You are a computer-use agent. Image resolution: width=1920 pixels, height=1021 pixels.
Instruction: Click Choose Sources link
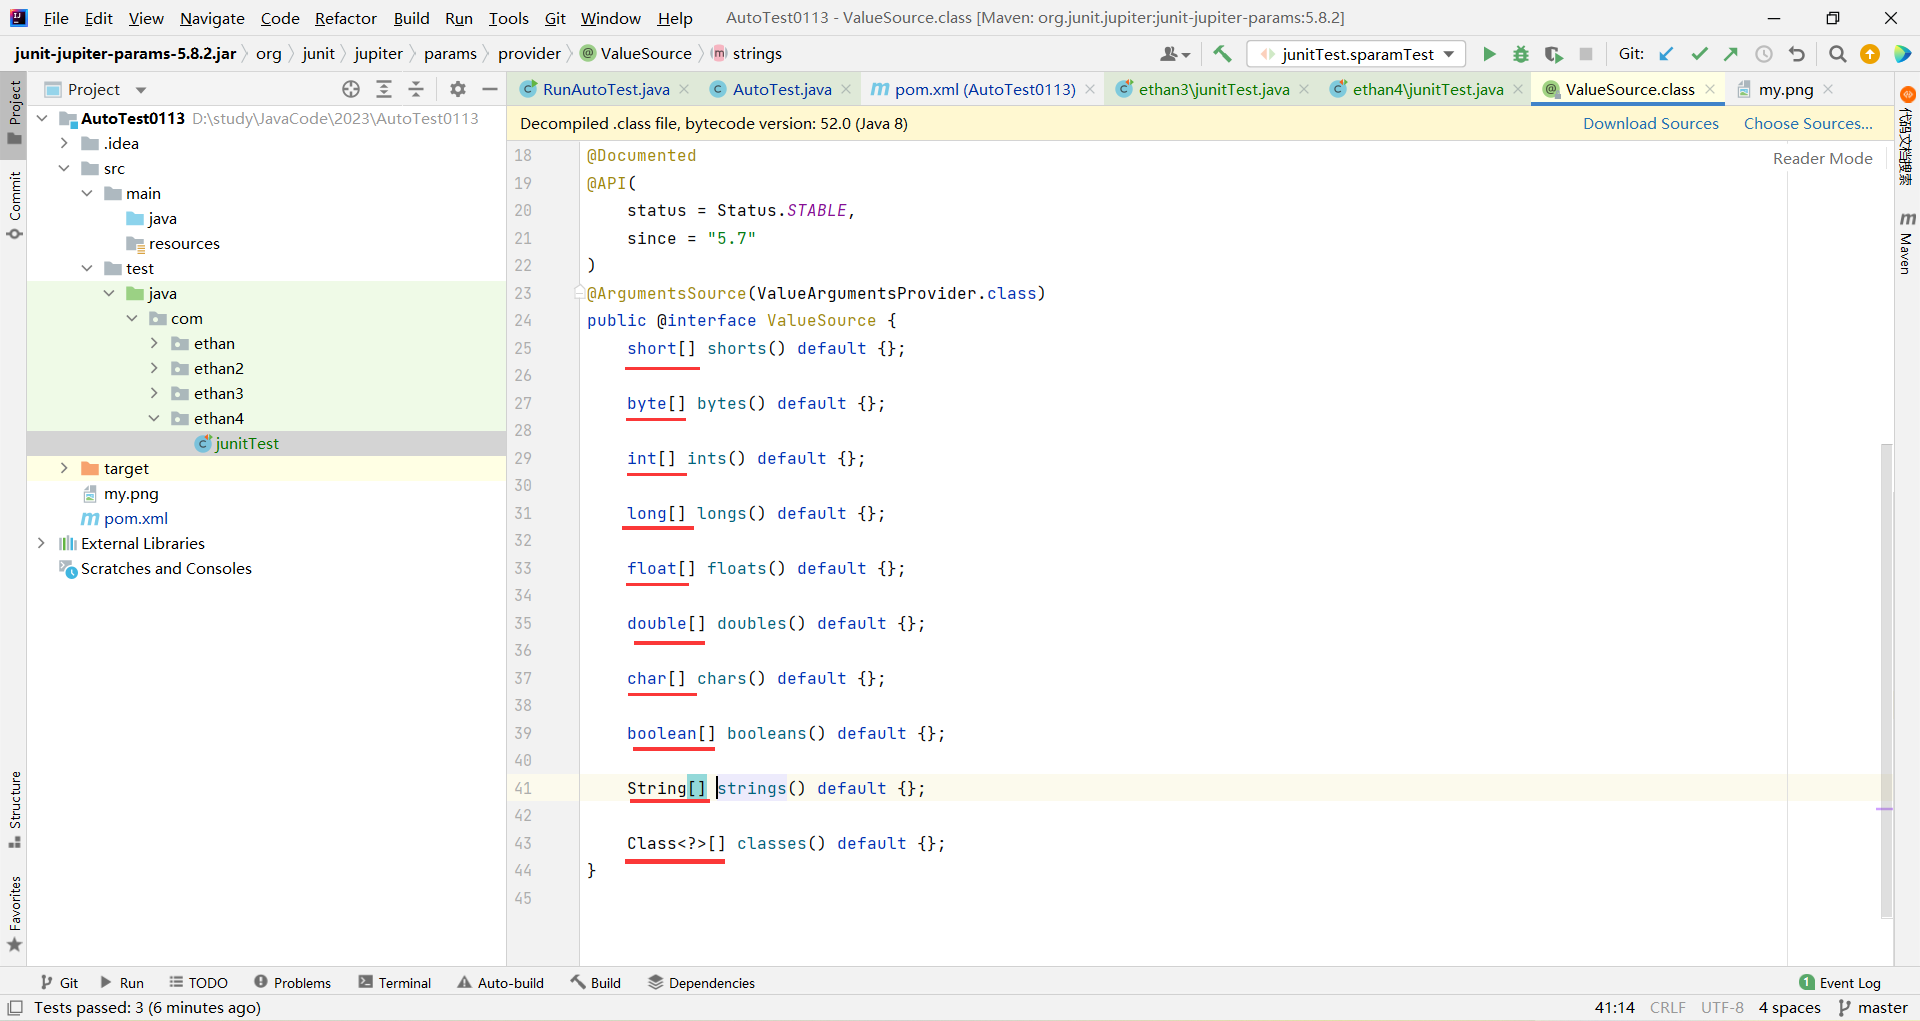[x=1808, y=123]
